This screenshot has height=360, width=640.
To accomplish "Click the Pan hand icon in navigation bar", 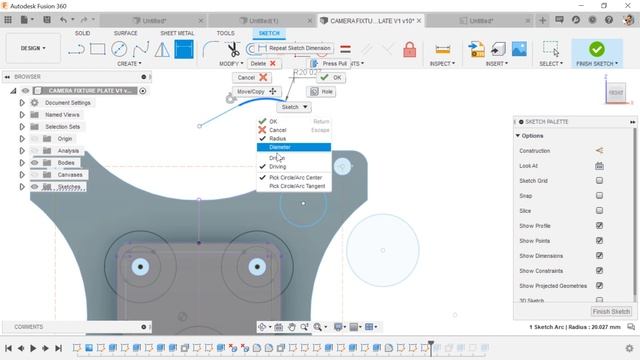I will point(291,327).
